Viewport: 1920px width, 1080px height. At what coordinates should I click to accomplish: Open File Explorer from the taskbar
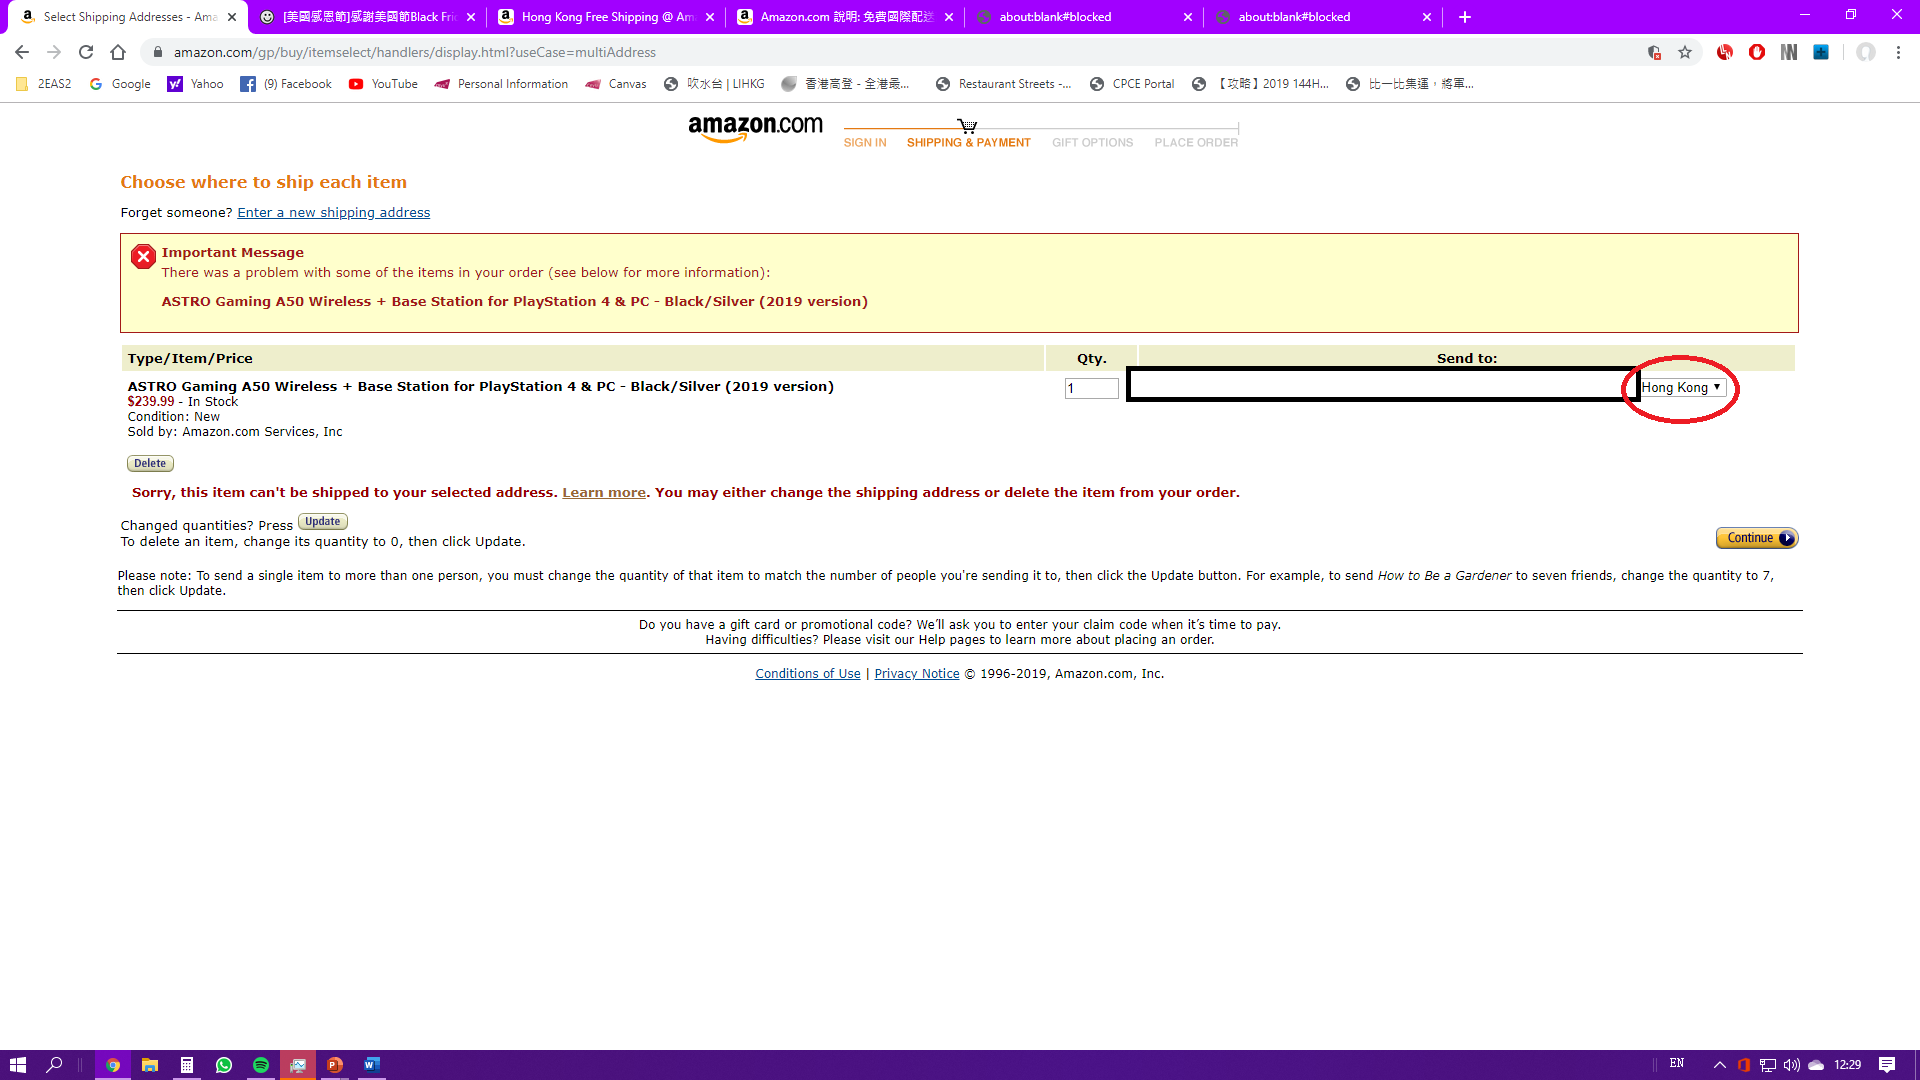tap(150, 1065)
